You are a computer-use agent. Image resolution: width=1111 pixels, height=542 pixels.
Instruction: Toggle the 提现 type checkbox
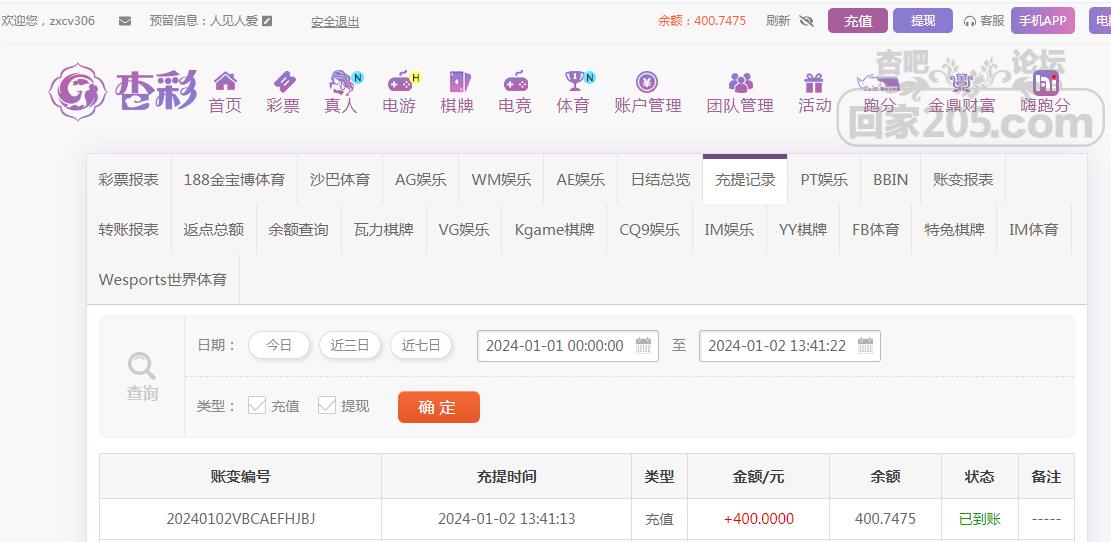pos(327,405)
